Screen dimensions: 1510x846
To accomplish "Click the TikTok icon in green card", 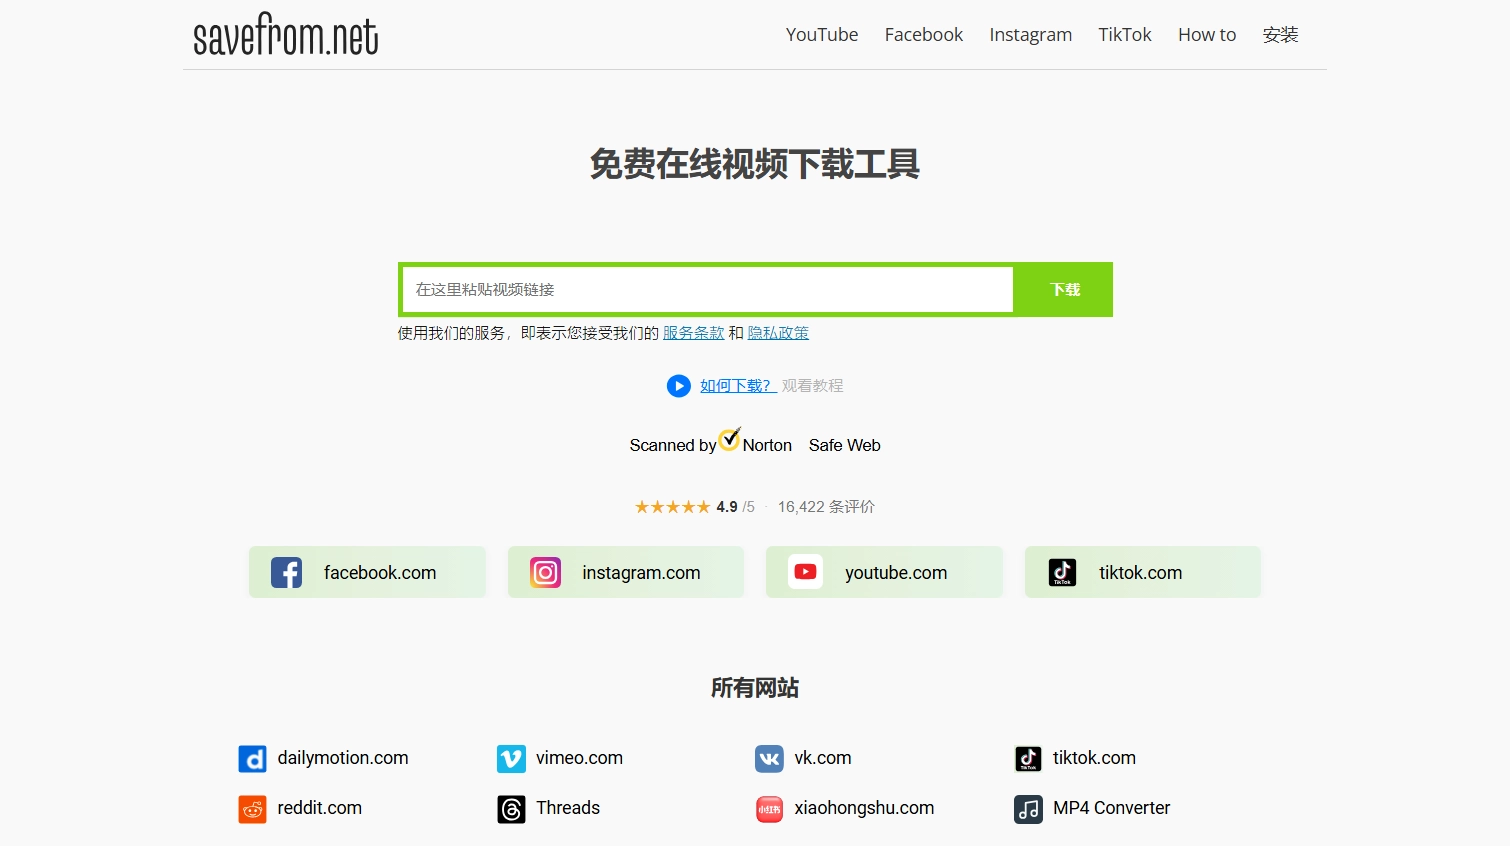I will pos(1062,573).
